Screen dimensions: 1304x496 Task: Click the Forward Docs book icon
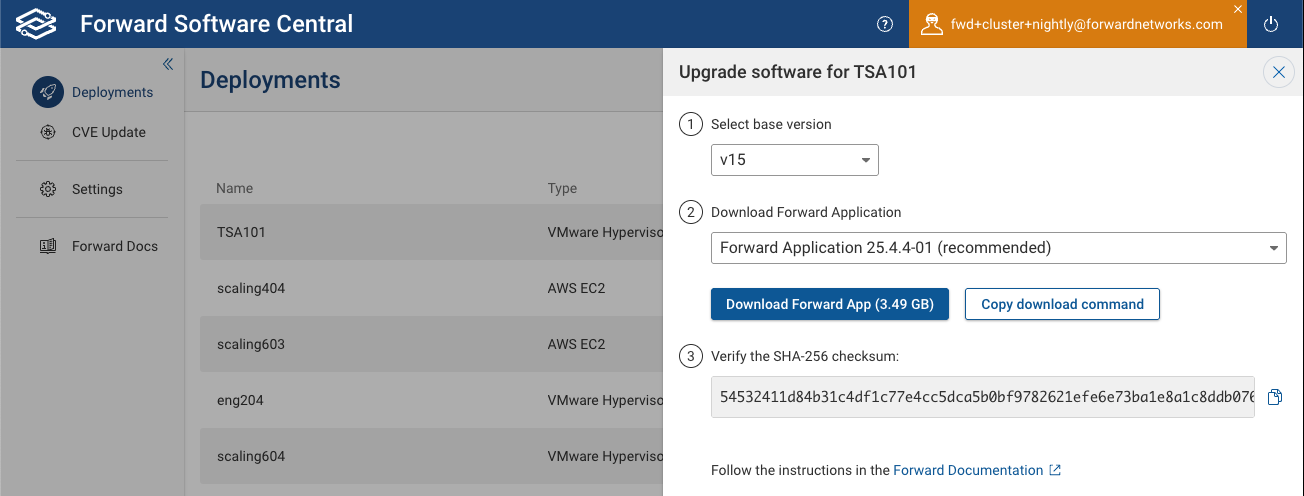tap(48, 246)
